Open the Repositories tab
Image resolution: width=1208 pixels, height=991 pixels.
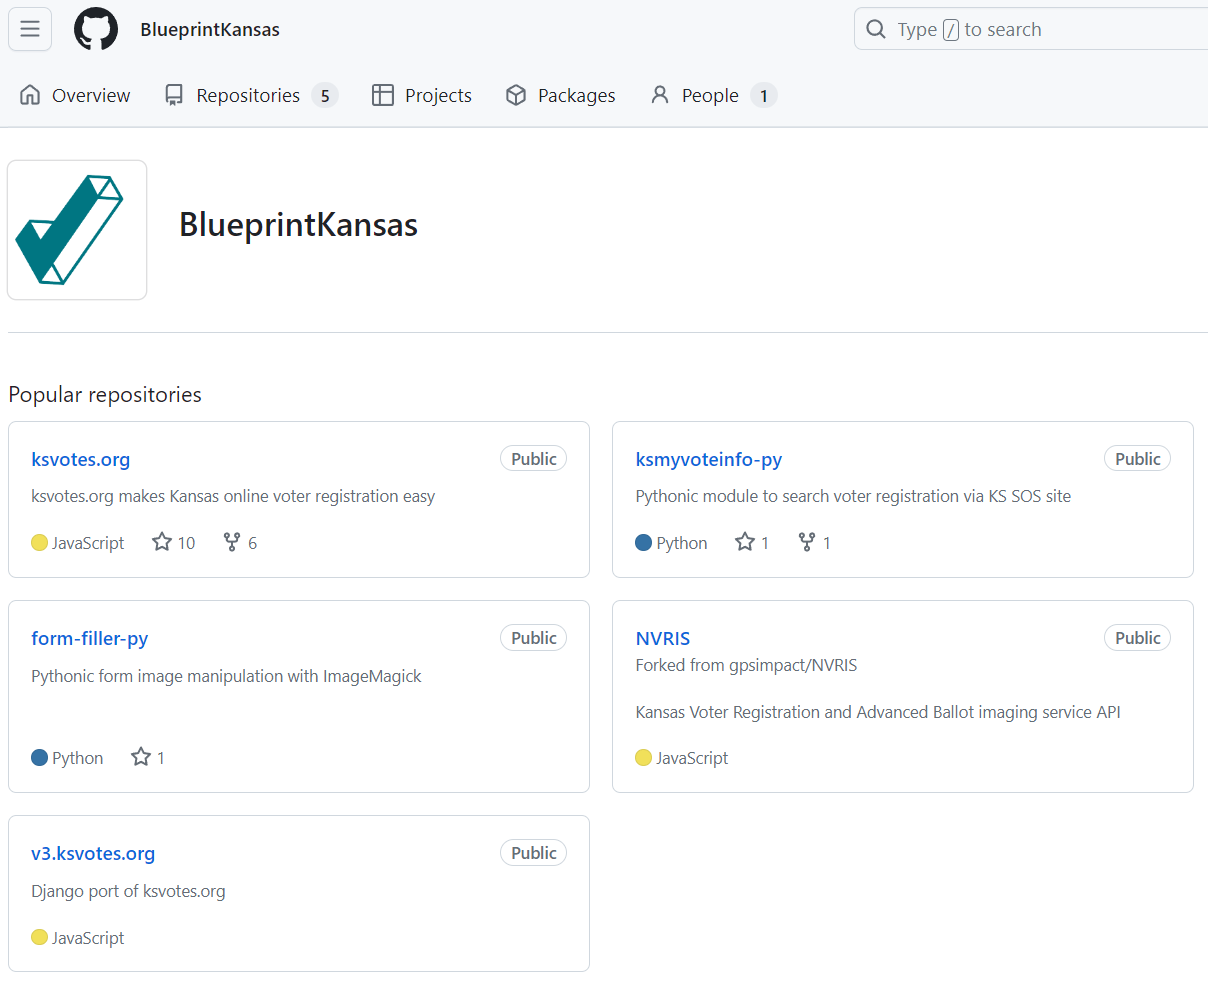click(251, 95)
